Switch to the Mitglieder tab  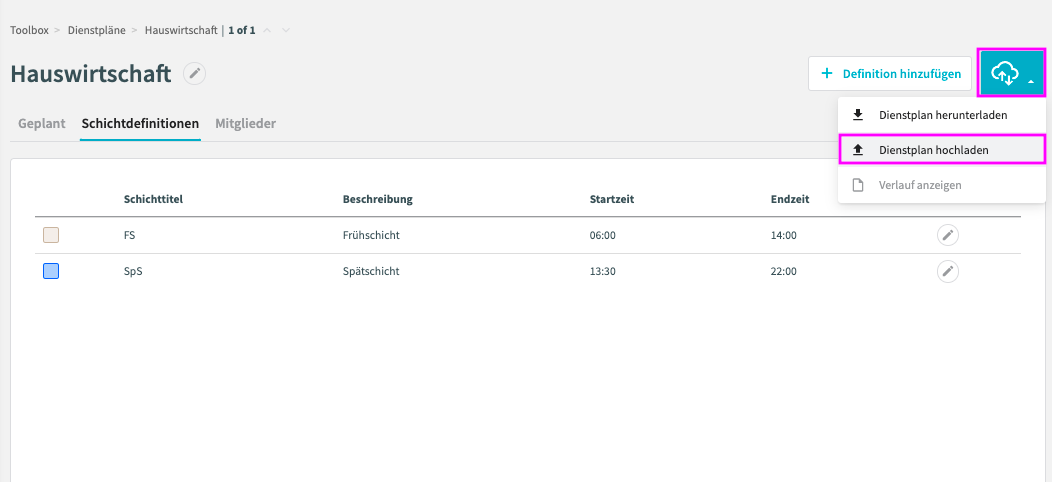[246, 124]
